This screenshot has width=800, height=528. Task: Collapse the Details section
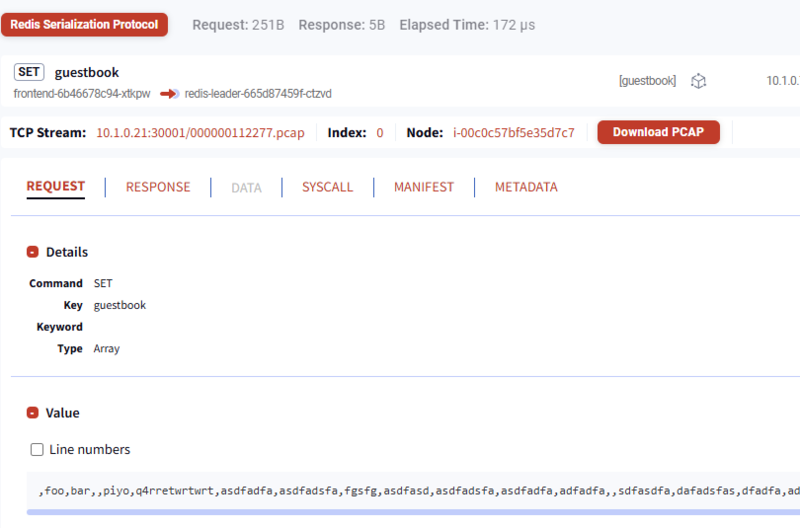[33, 252]
